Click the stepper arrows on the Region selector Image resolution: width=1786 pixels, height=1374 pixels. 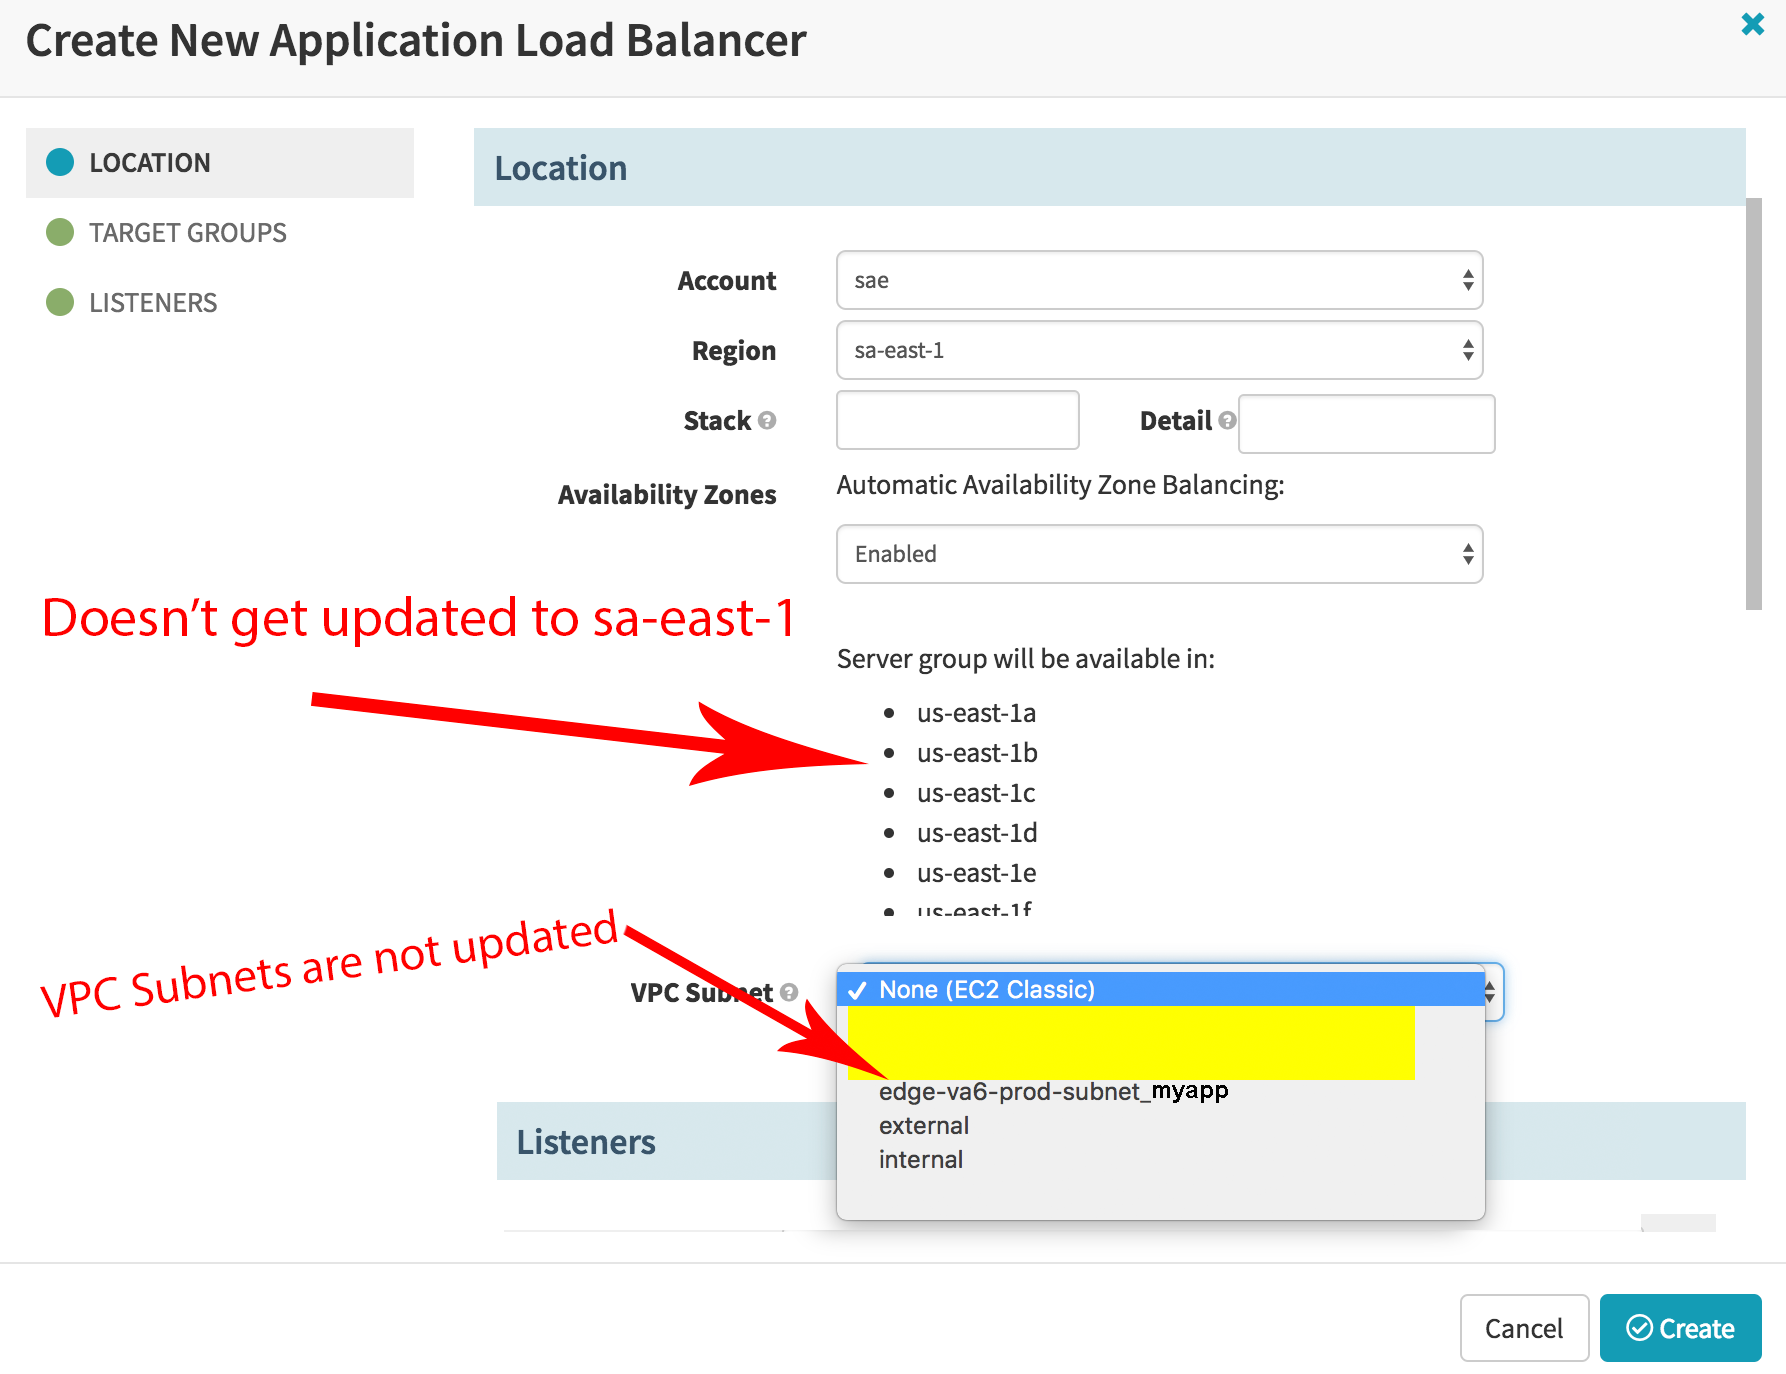(x=1467, y=351)
